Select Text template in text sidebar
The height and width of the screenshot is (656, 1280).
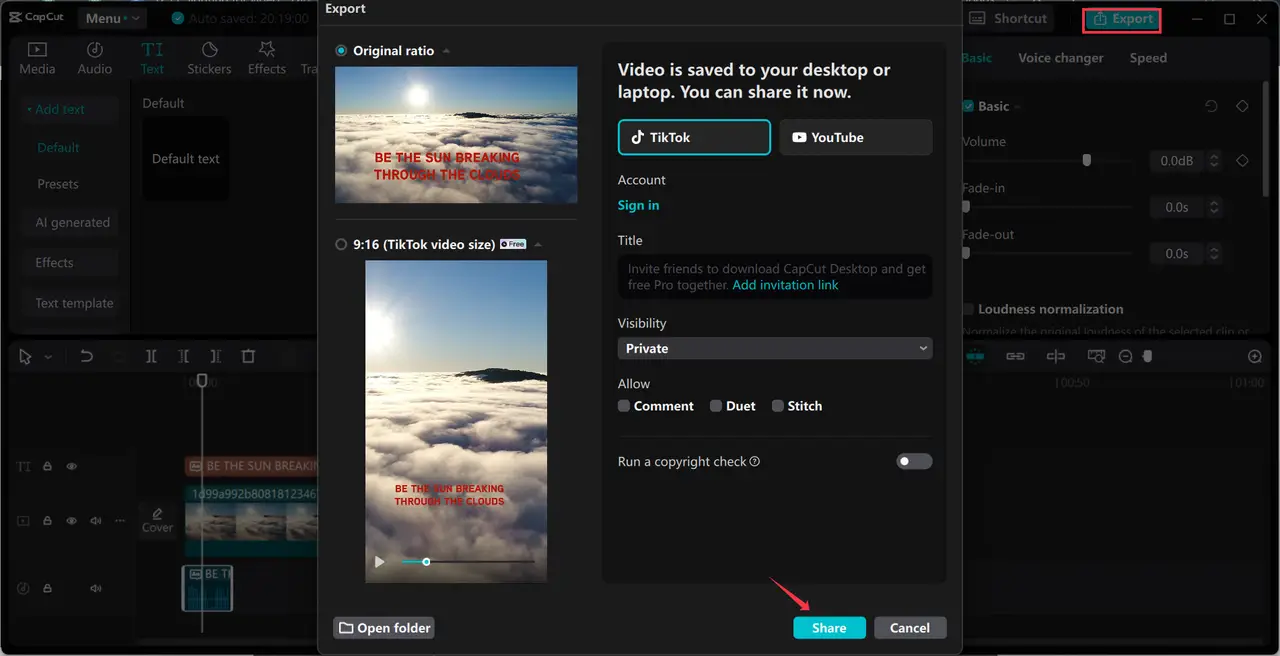(x=74, y=303)
